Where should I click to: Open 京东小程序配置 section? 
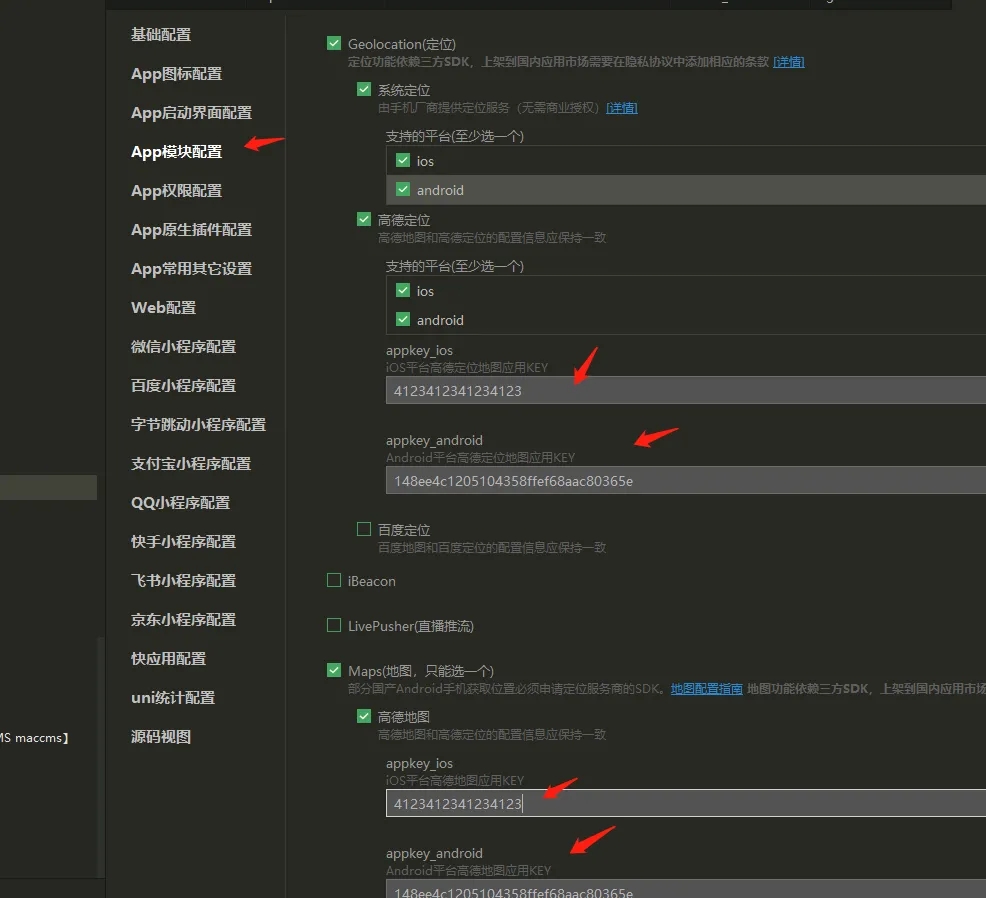coord(184,619)
